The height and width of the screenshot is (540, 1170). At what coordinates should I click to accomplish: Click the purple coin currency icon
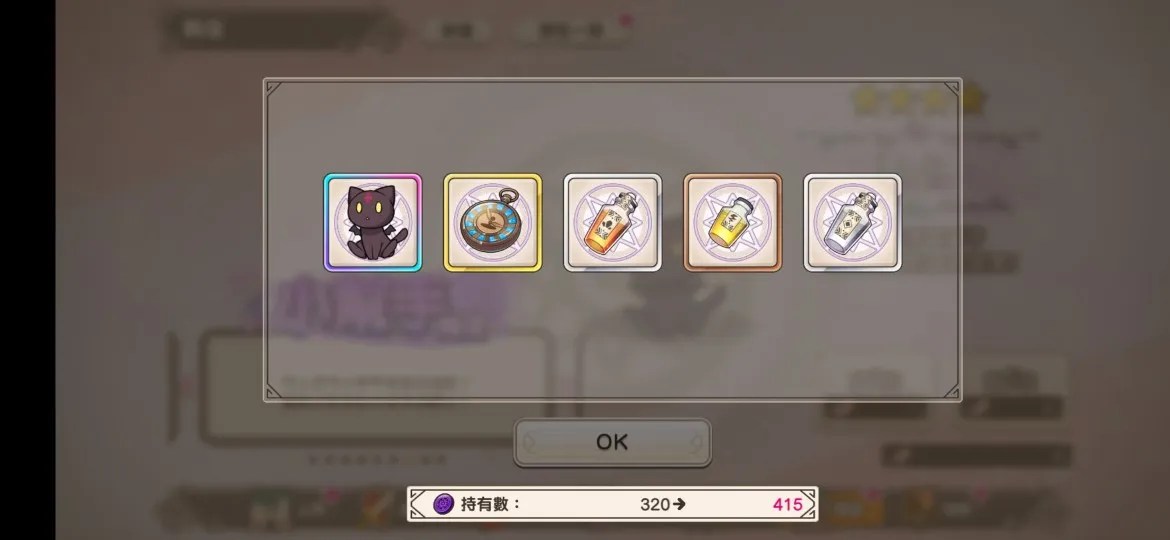(443, 504)
